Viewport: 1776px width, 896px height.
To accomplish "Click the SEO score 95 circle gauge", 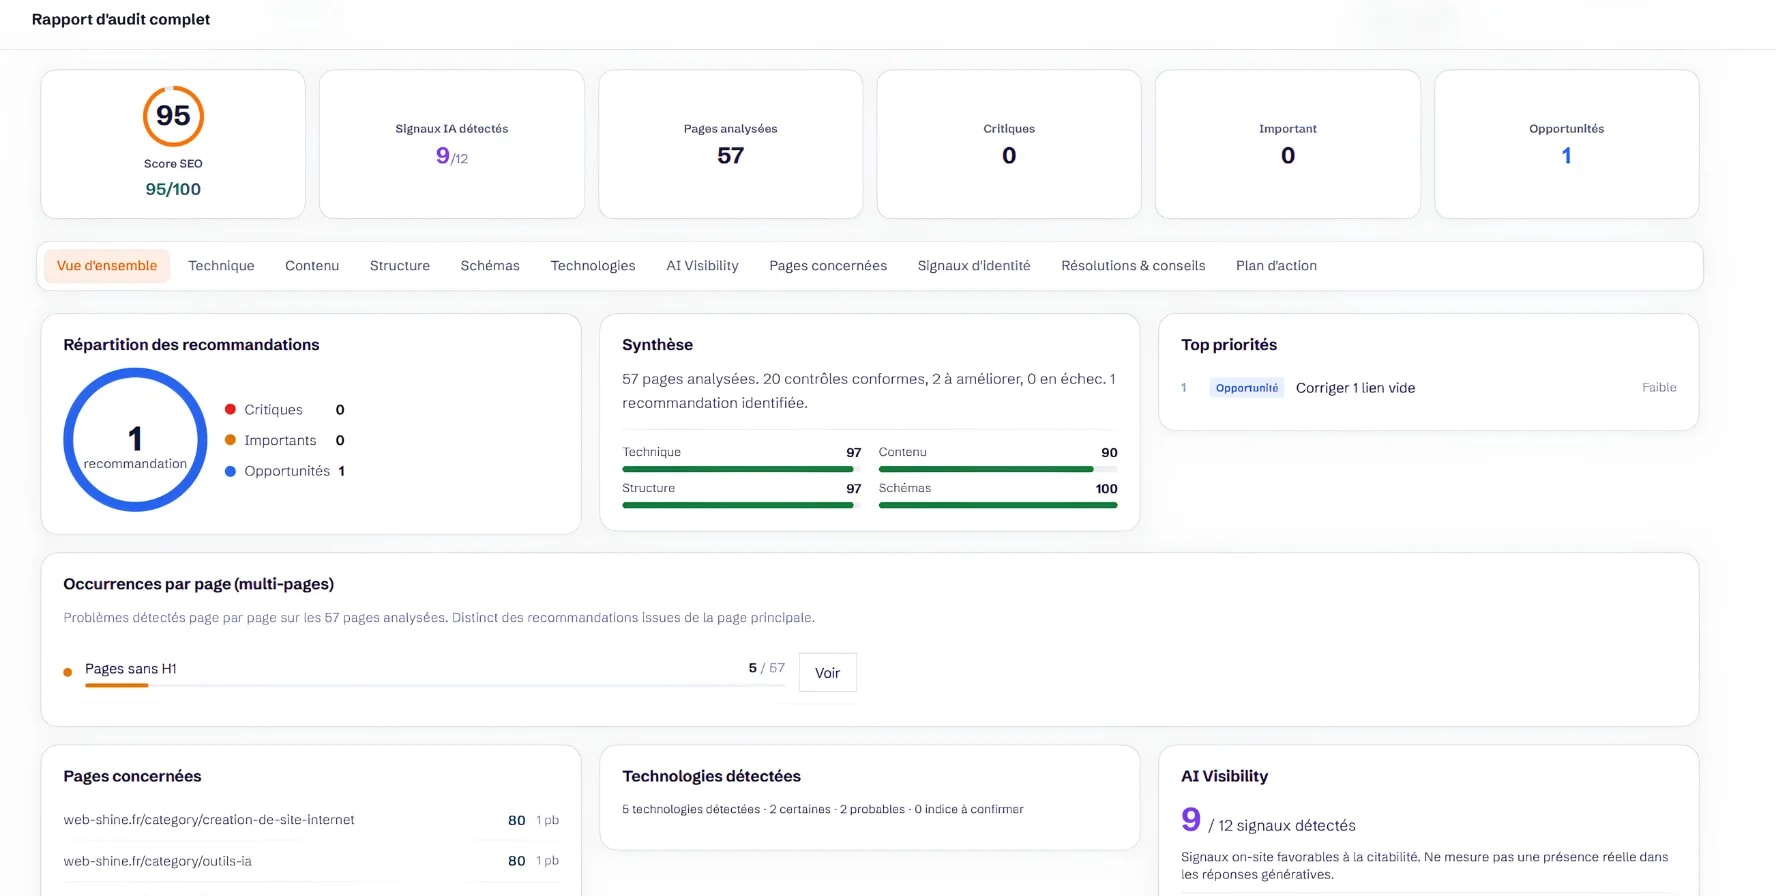I will click(x=173, y=116).
